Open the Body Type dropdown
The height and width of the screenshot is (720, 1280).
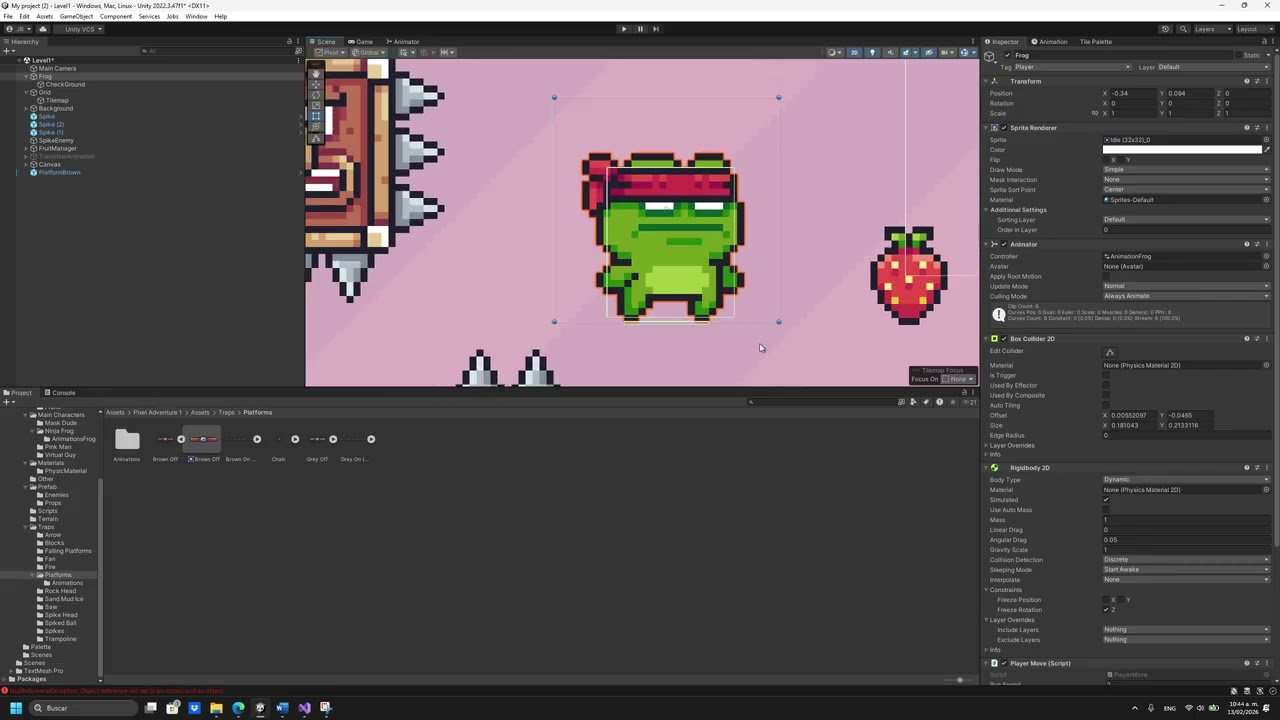(x=1186, y=480)
